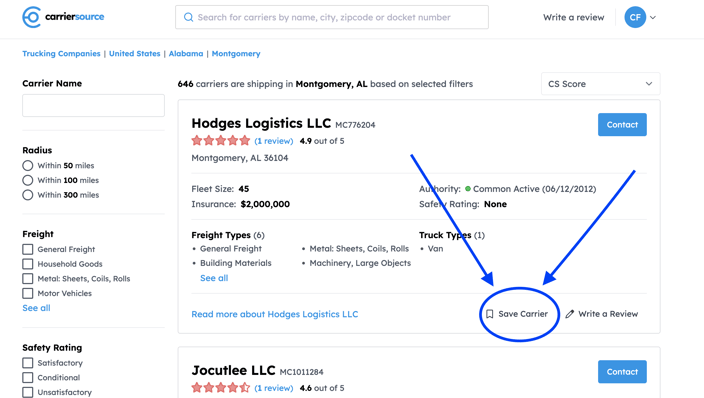704x398 pixels.
Task: Click Jocutlee LLC star rating
Action: coord(220,388)
